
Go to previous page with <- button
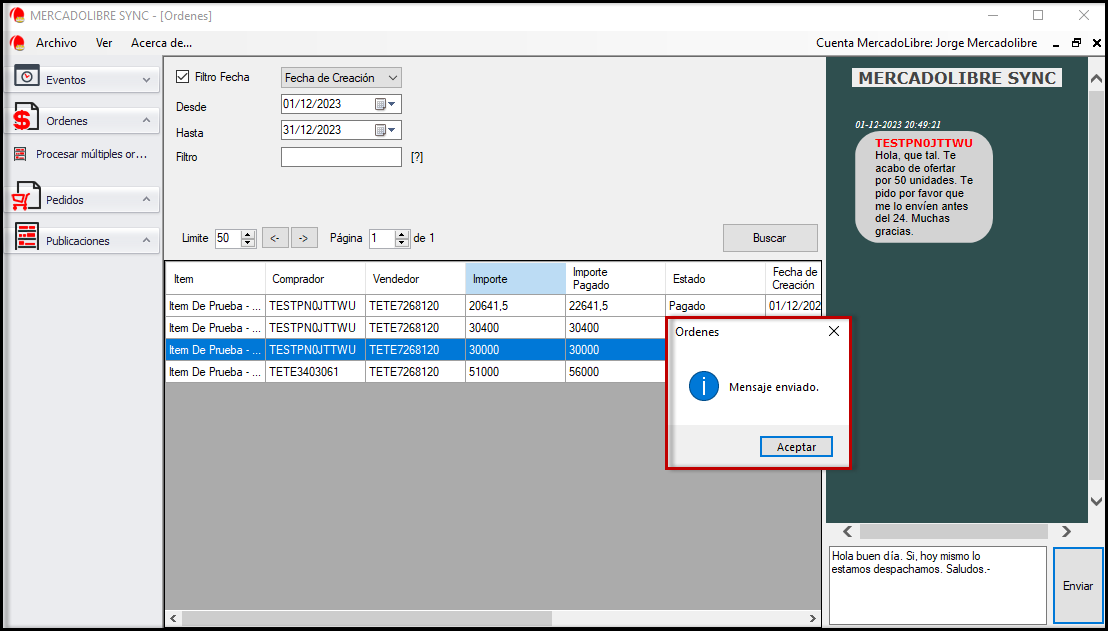pyautogui.click(x=275, y=238)
